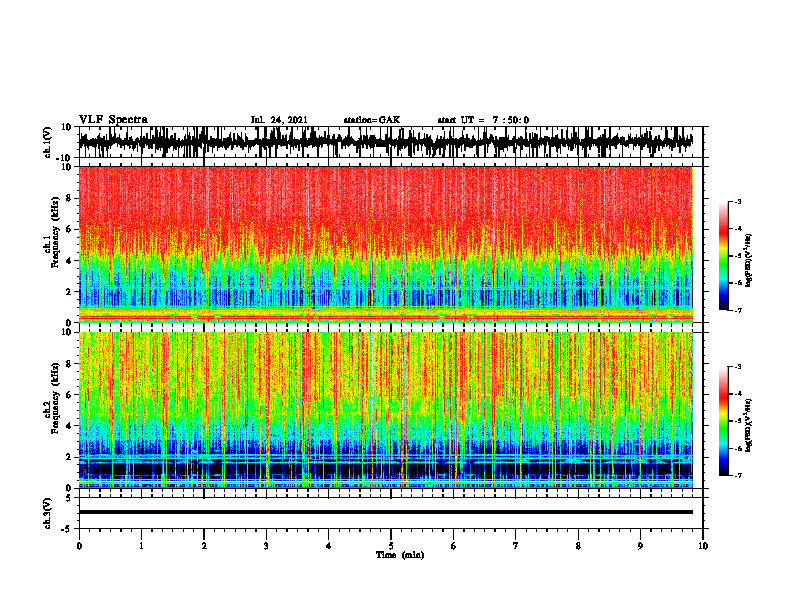Click the ch.1 spectrogram panel
This screenshot has width=792, height=612.
coord(386,244)
